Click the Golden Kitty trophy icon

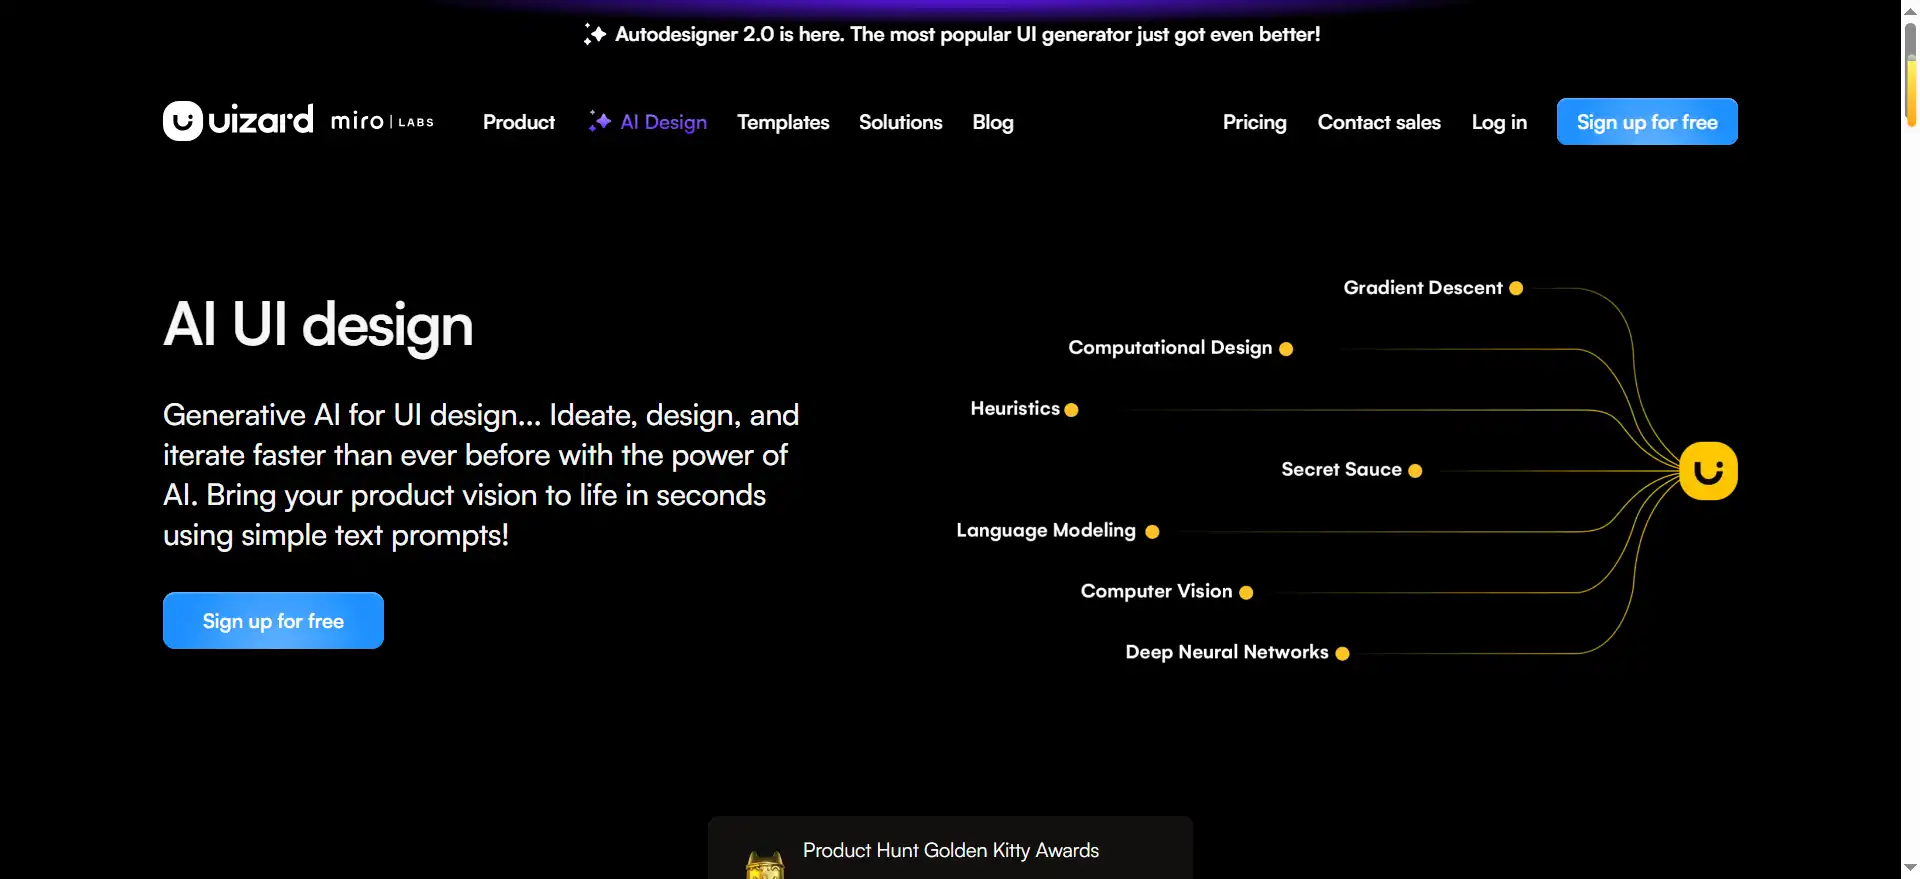pyautogui.click(x=765, y=865)
